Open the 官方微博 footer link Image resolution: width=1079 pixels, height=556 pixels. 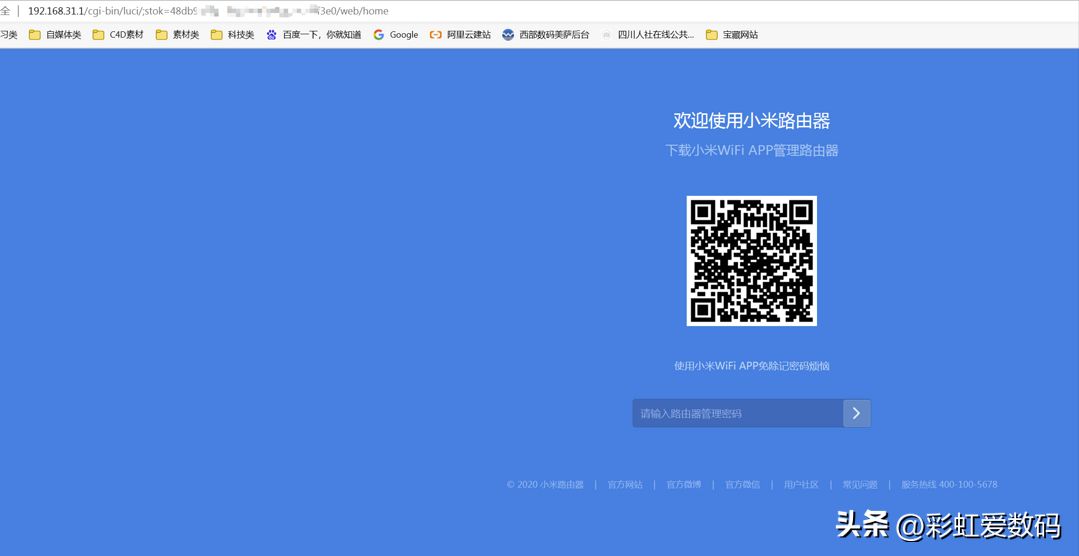click(684, 484)
